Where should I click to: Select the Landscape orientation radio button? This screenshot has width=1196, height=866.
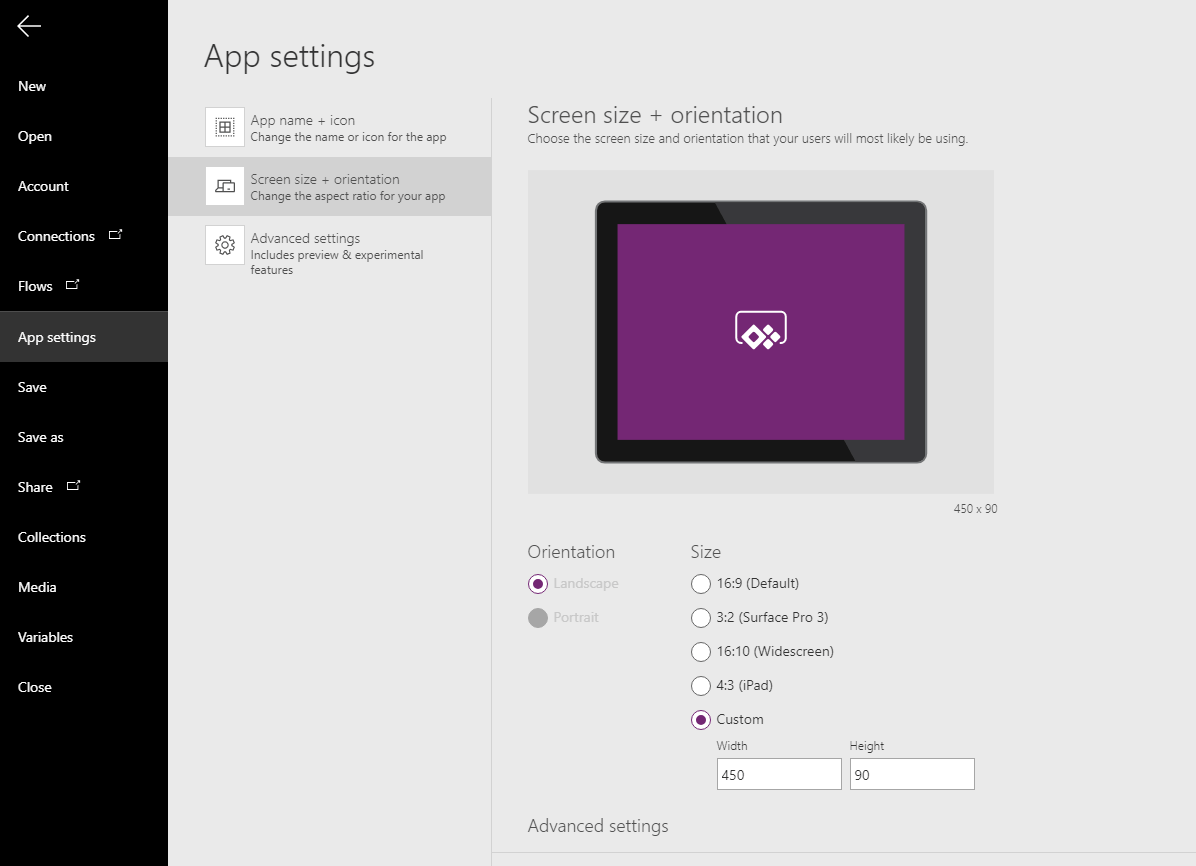click(538, 584)
